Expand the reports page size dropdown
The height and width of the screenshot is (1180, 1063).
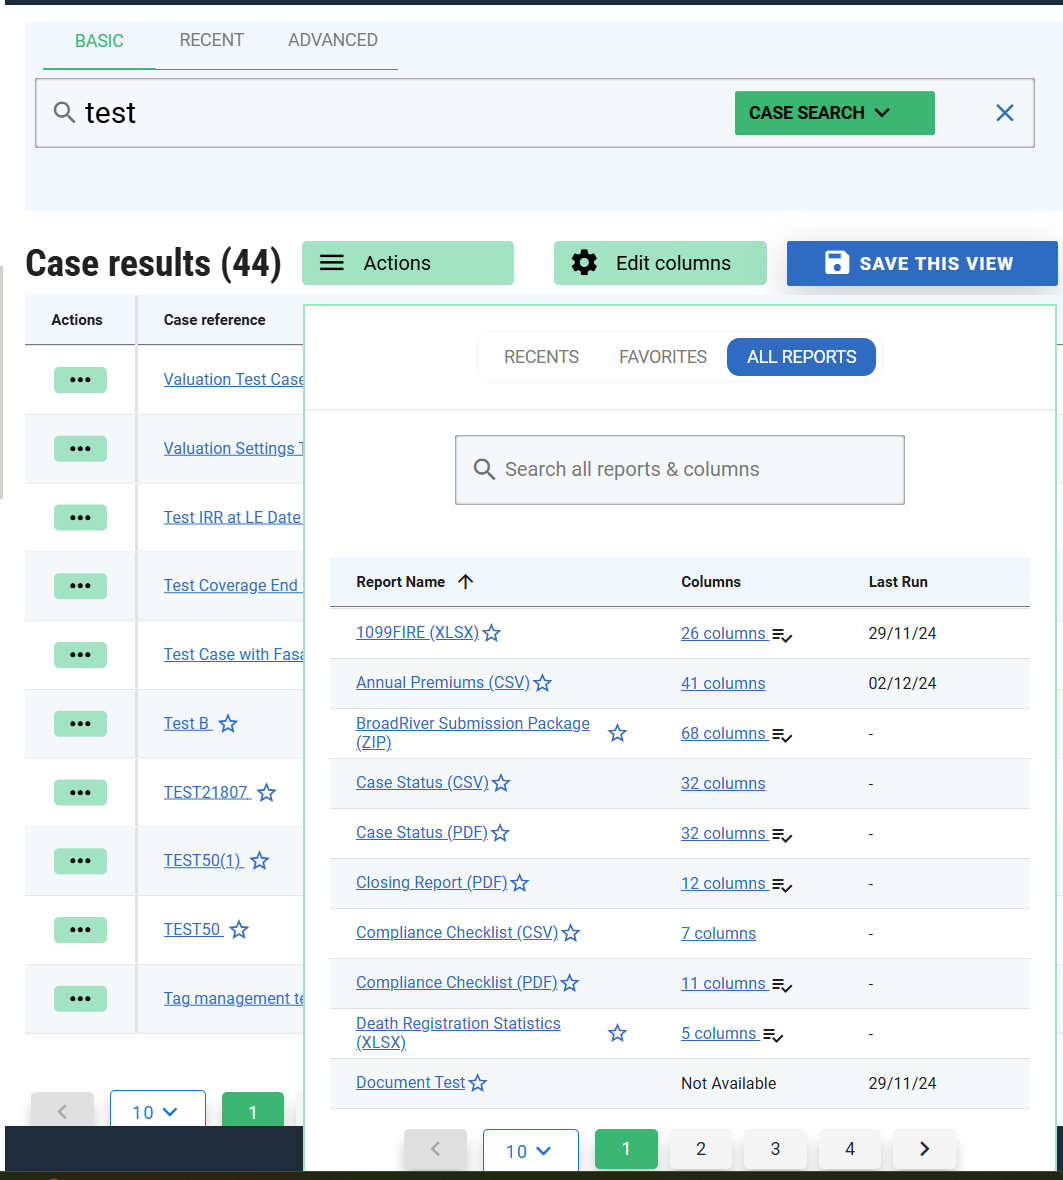pos(530,1150)
